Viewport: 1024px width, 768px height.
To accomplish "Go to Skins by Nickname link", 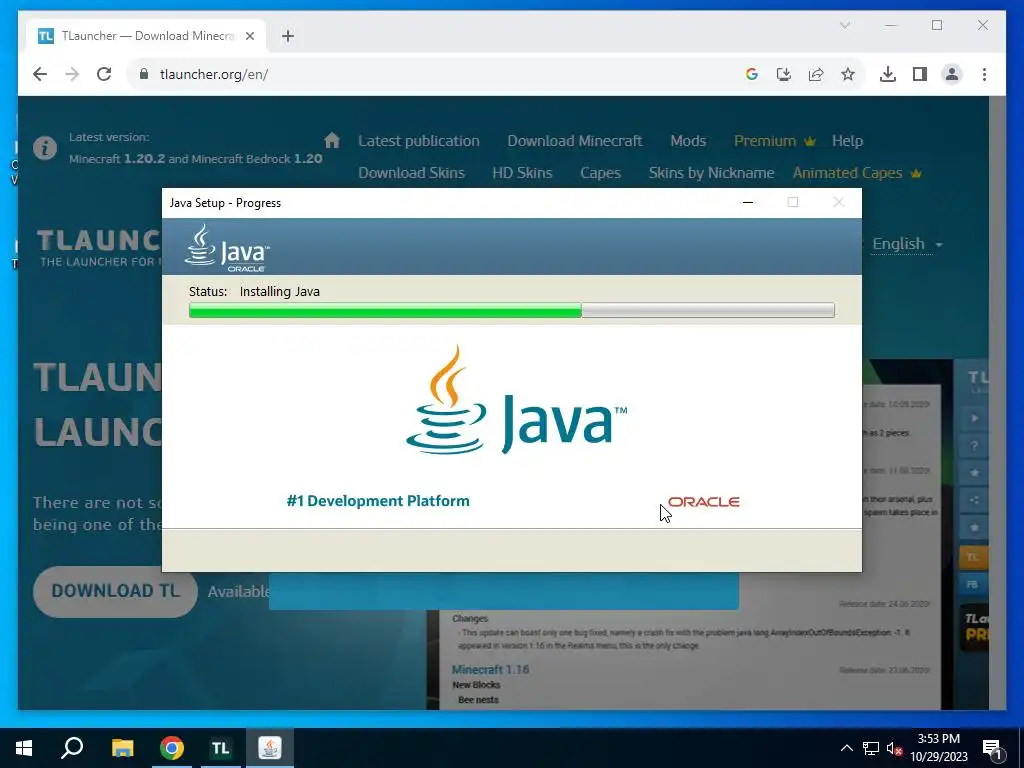I will click(711, 173).
